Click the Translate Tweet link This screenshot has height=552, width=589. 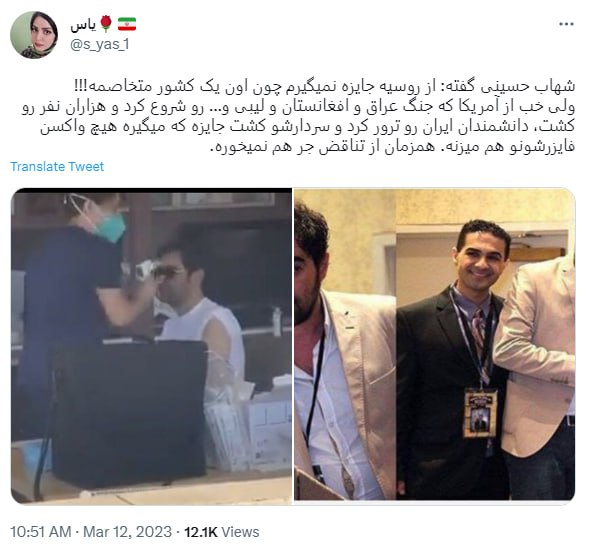point(57,166)
